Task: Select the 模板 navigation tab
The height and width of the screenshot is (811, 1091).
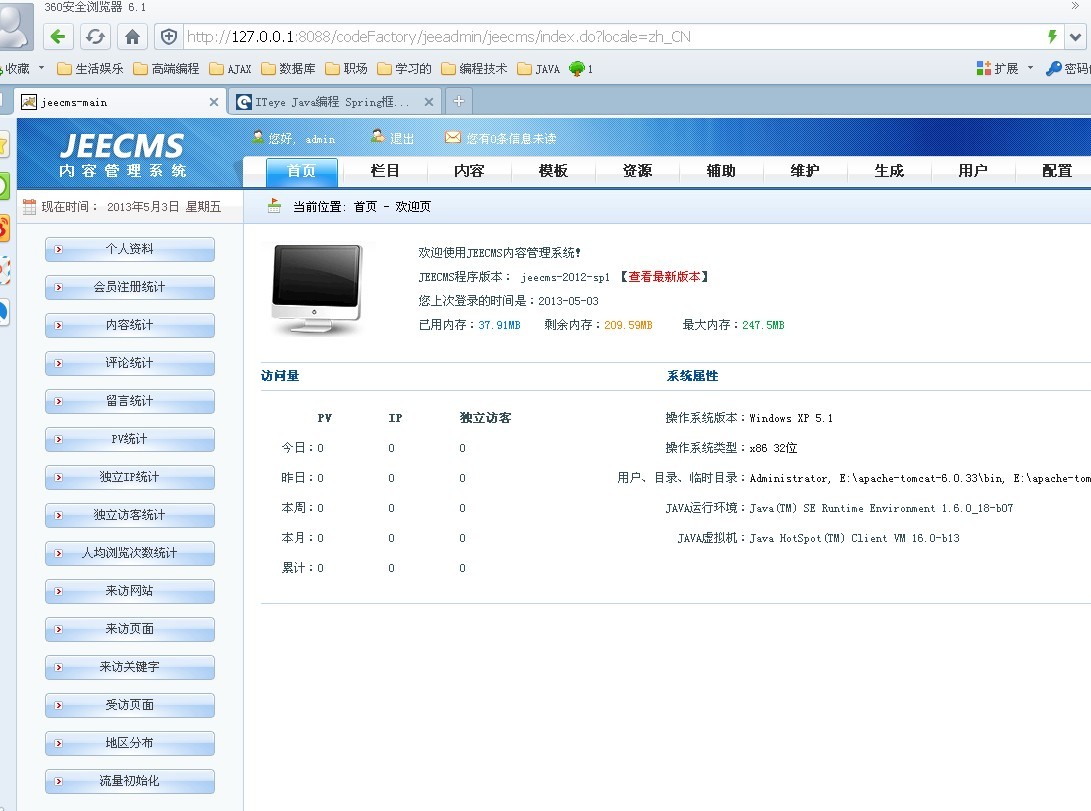Action: point(553,171)
